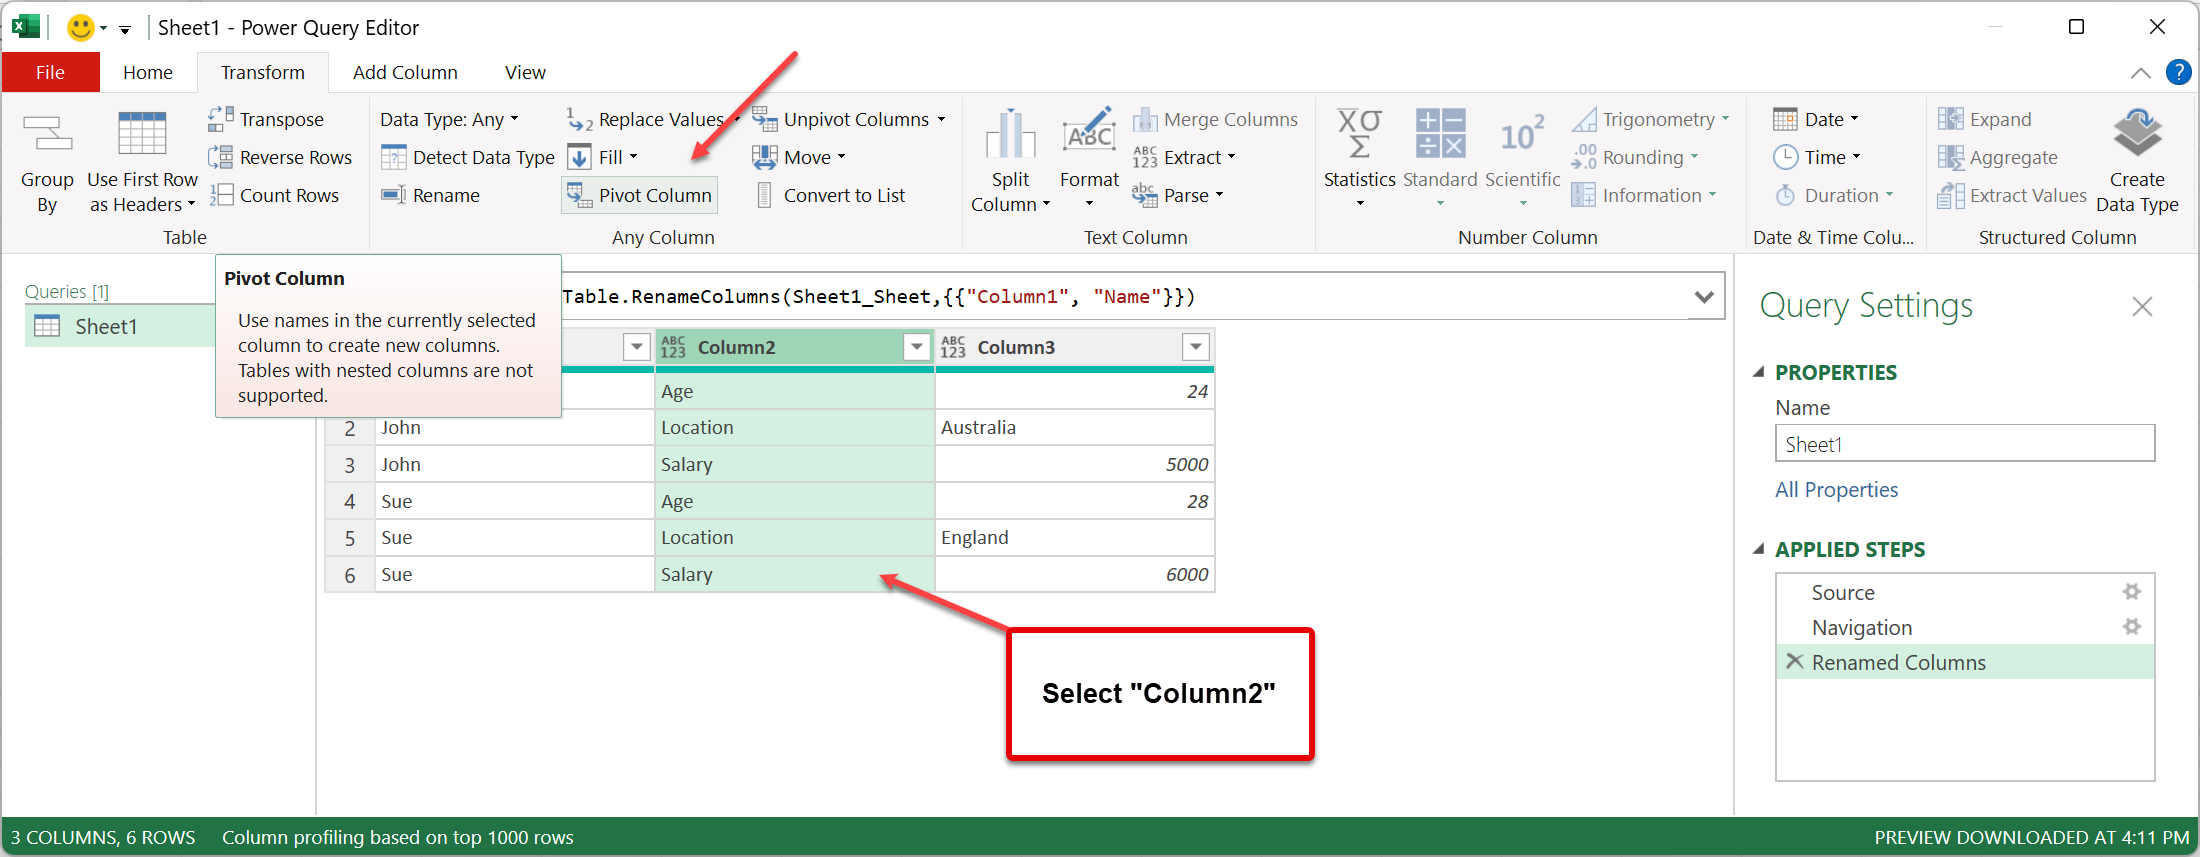Open settings gear for Navigation step
2200x857 pixels.
[x=2132, y=627]
